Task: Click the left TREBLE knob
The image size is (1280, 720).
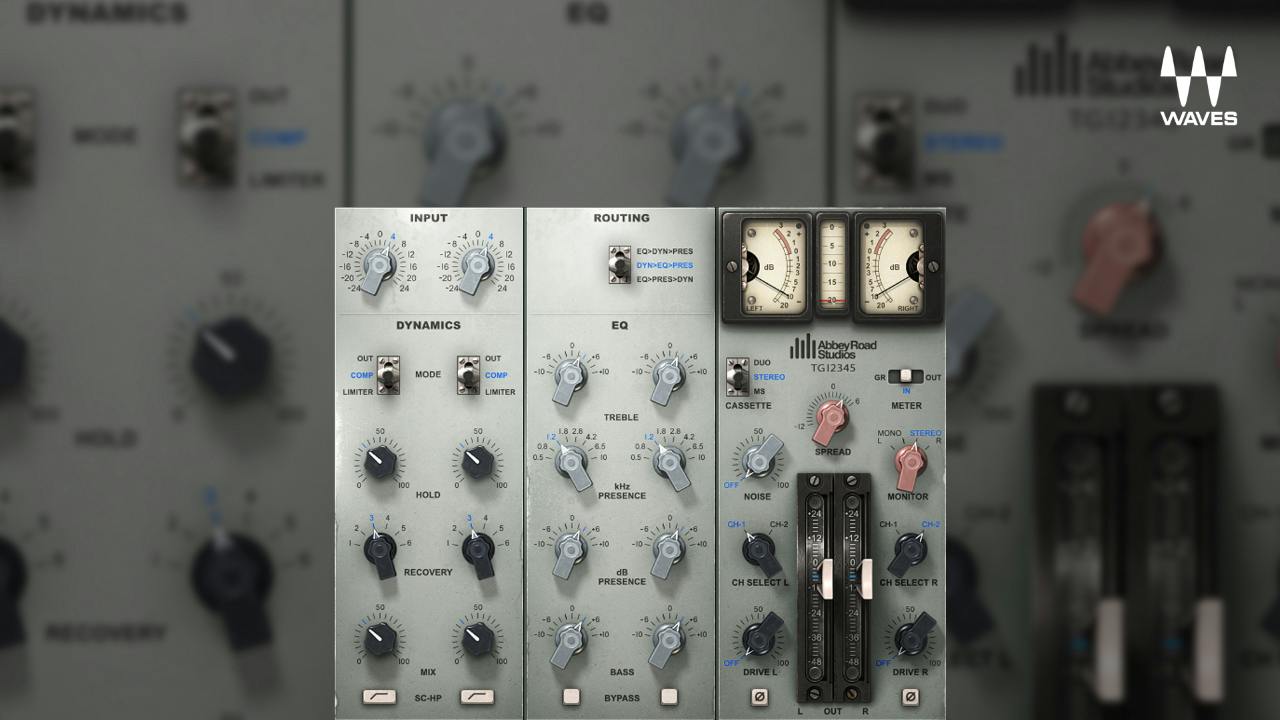Action: coord(570,378)
